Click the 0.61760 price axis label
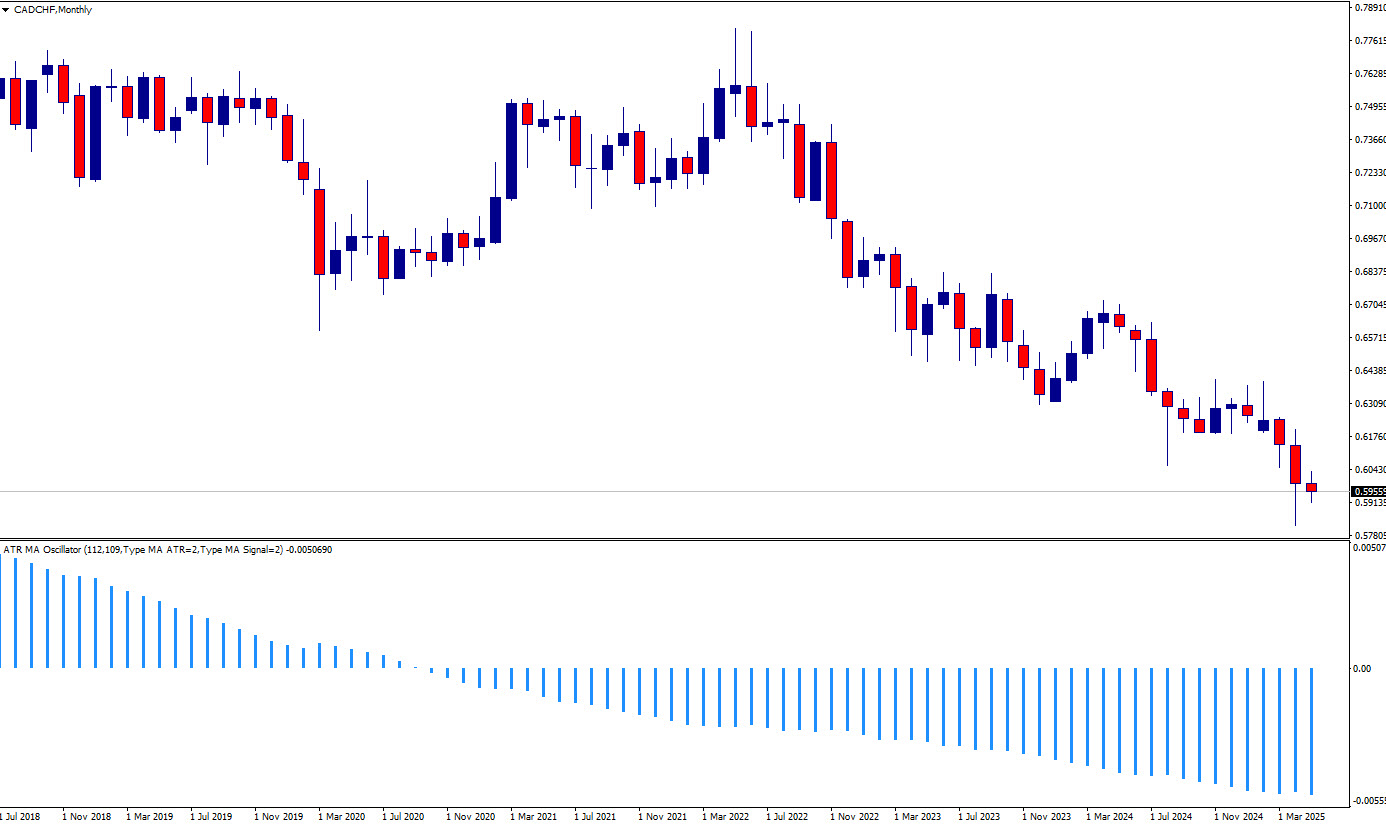Screen dimensions: 1386x827 pyautogui.click(x=1368, y=437)
